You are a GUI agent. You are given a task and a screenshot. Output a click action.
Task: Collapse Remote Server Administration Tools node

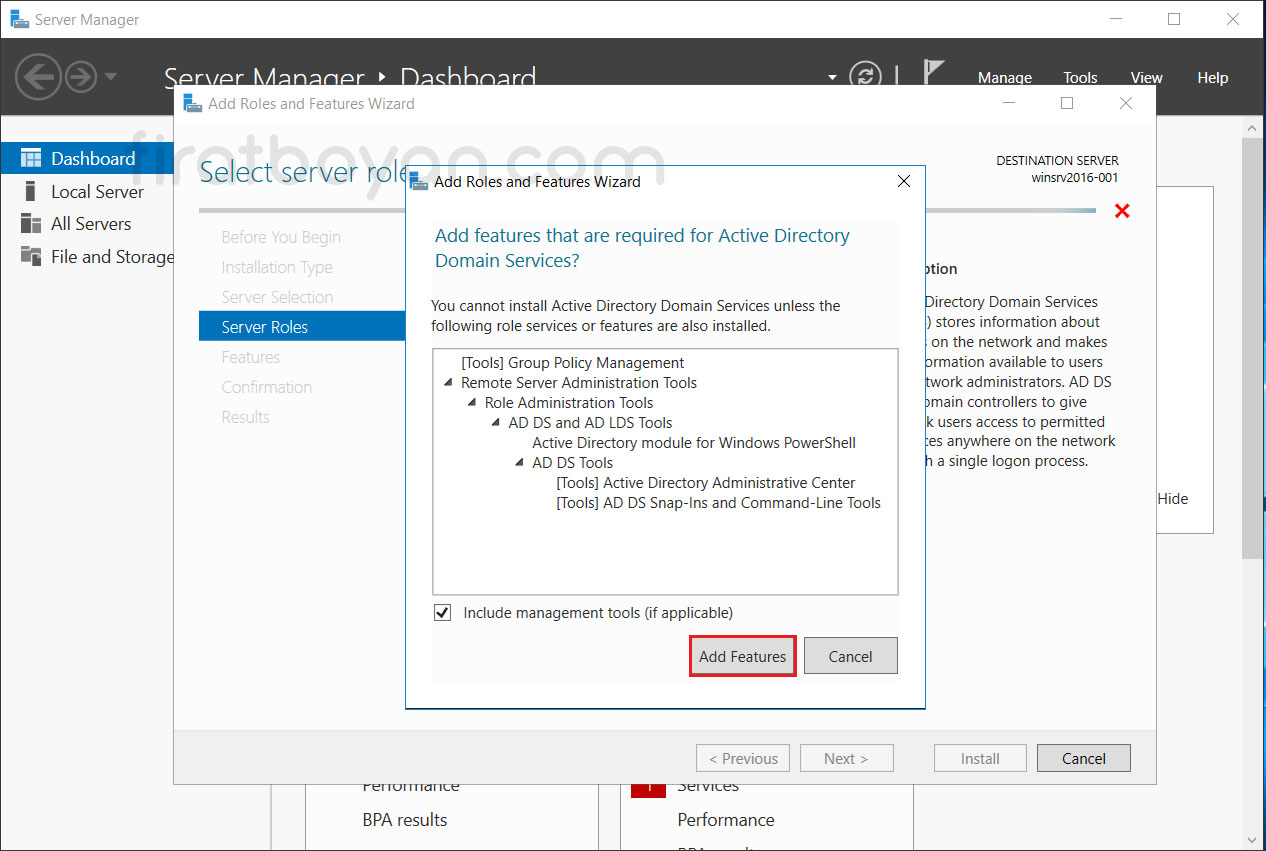click(x=447, y=383)
